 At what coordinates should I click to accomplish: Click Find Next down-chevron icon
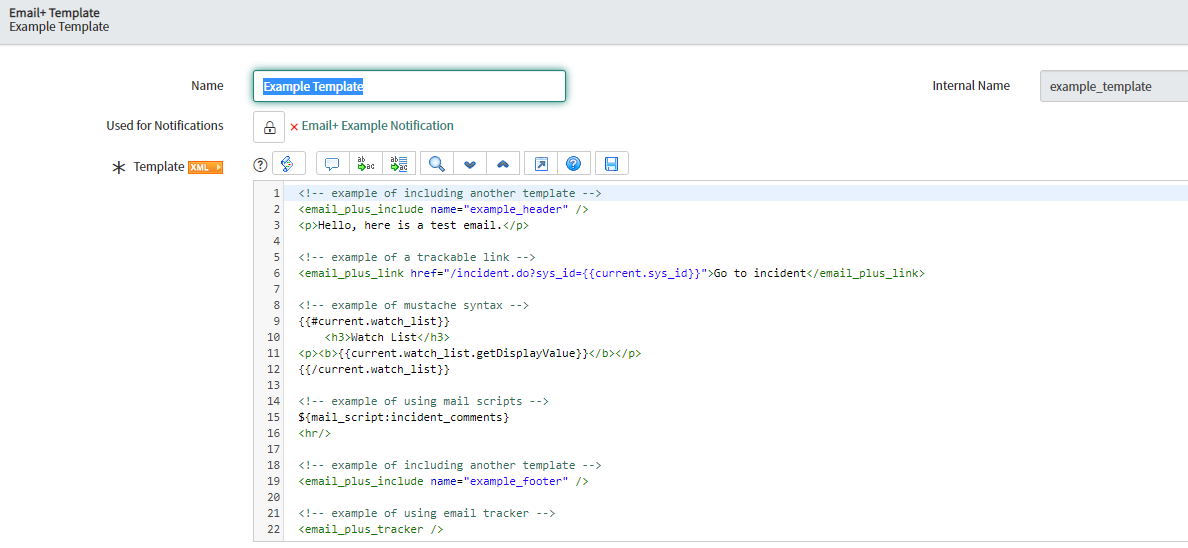coord(470,164)
